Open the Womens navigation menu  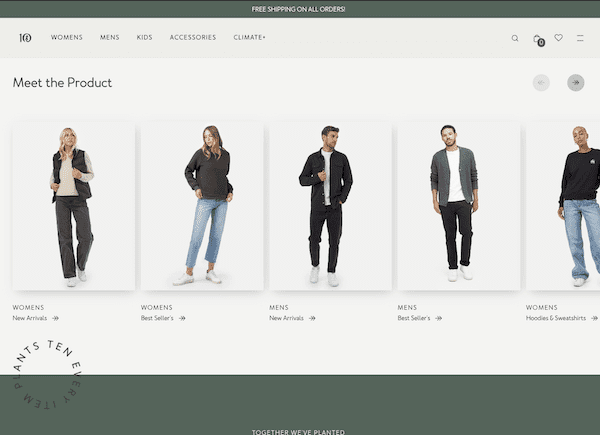[x=67, y=38]
